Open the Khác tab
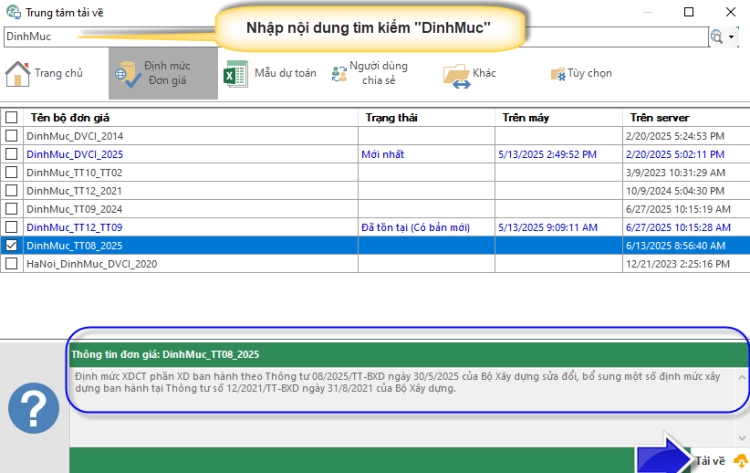The width and height of the screenshot is (750, 473). coord(484,73)
